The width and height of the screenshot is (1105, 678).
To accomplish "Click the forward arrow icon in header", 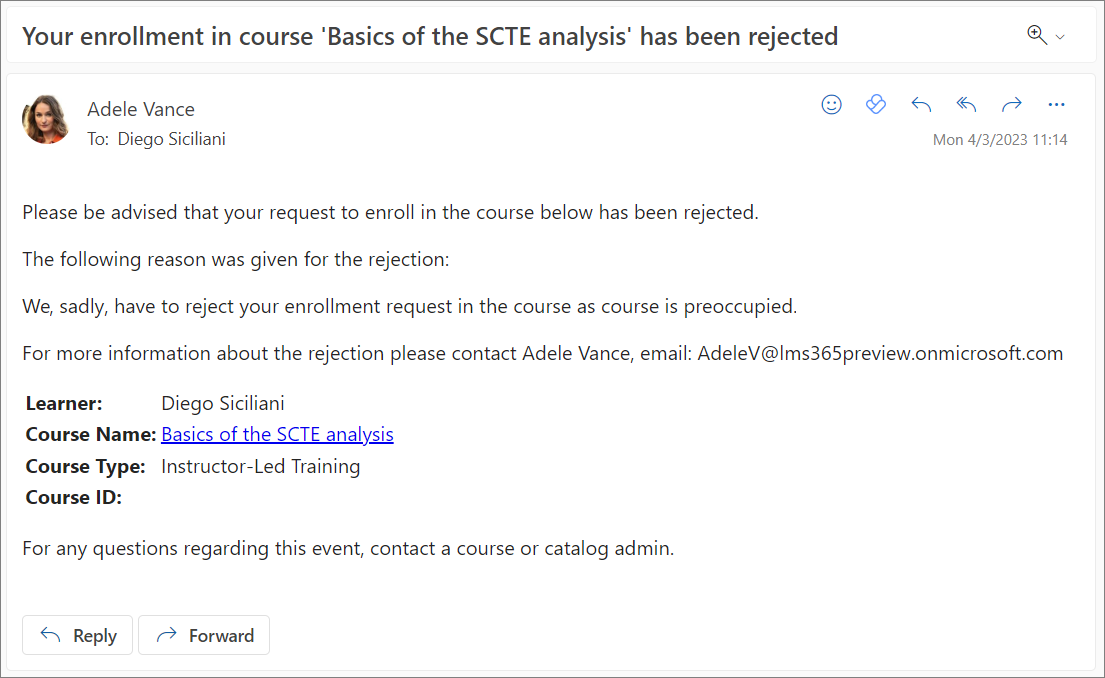I will pos(1012,105).
